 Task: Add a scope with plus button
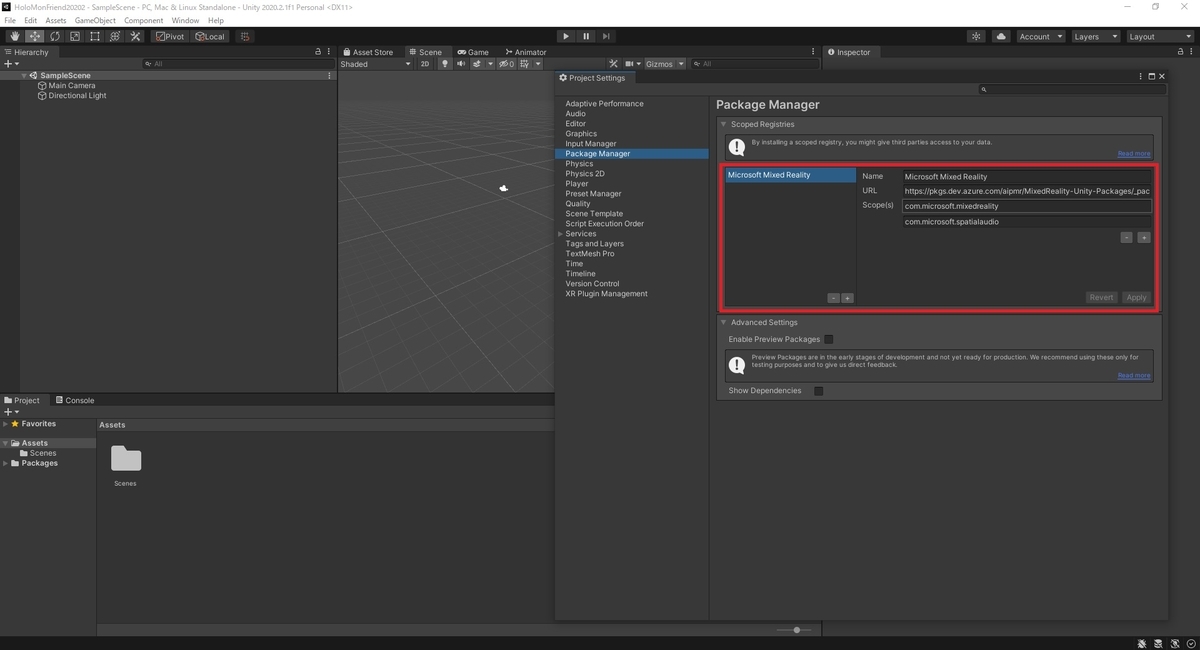click(x=1144, y=238)
